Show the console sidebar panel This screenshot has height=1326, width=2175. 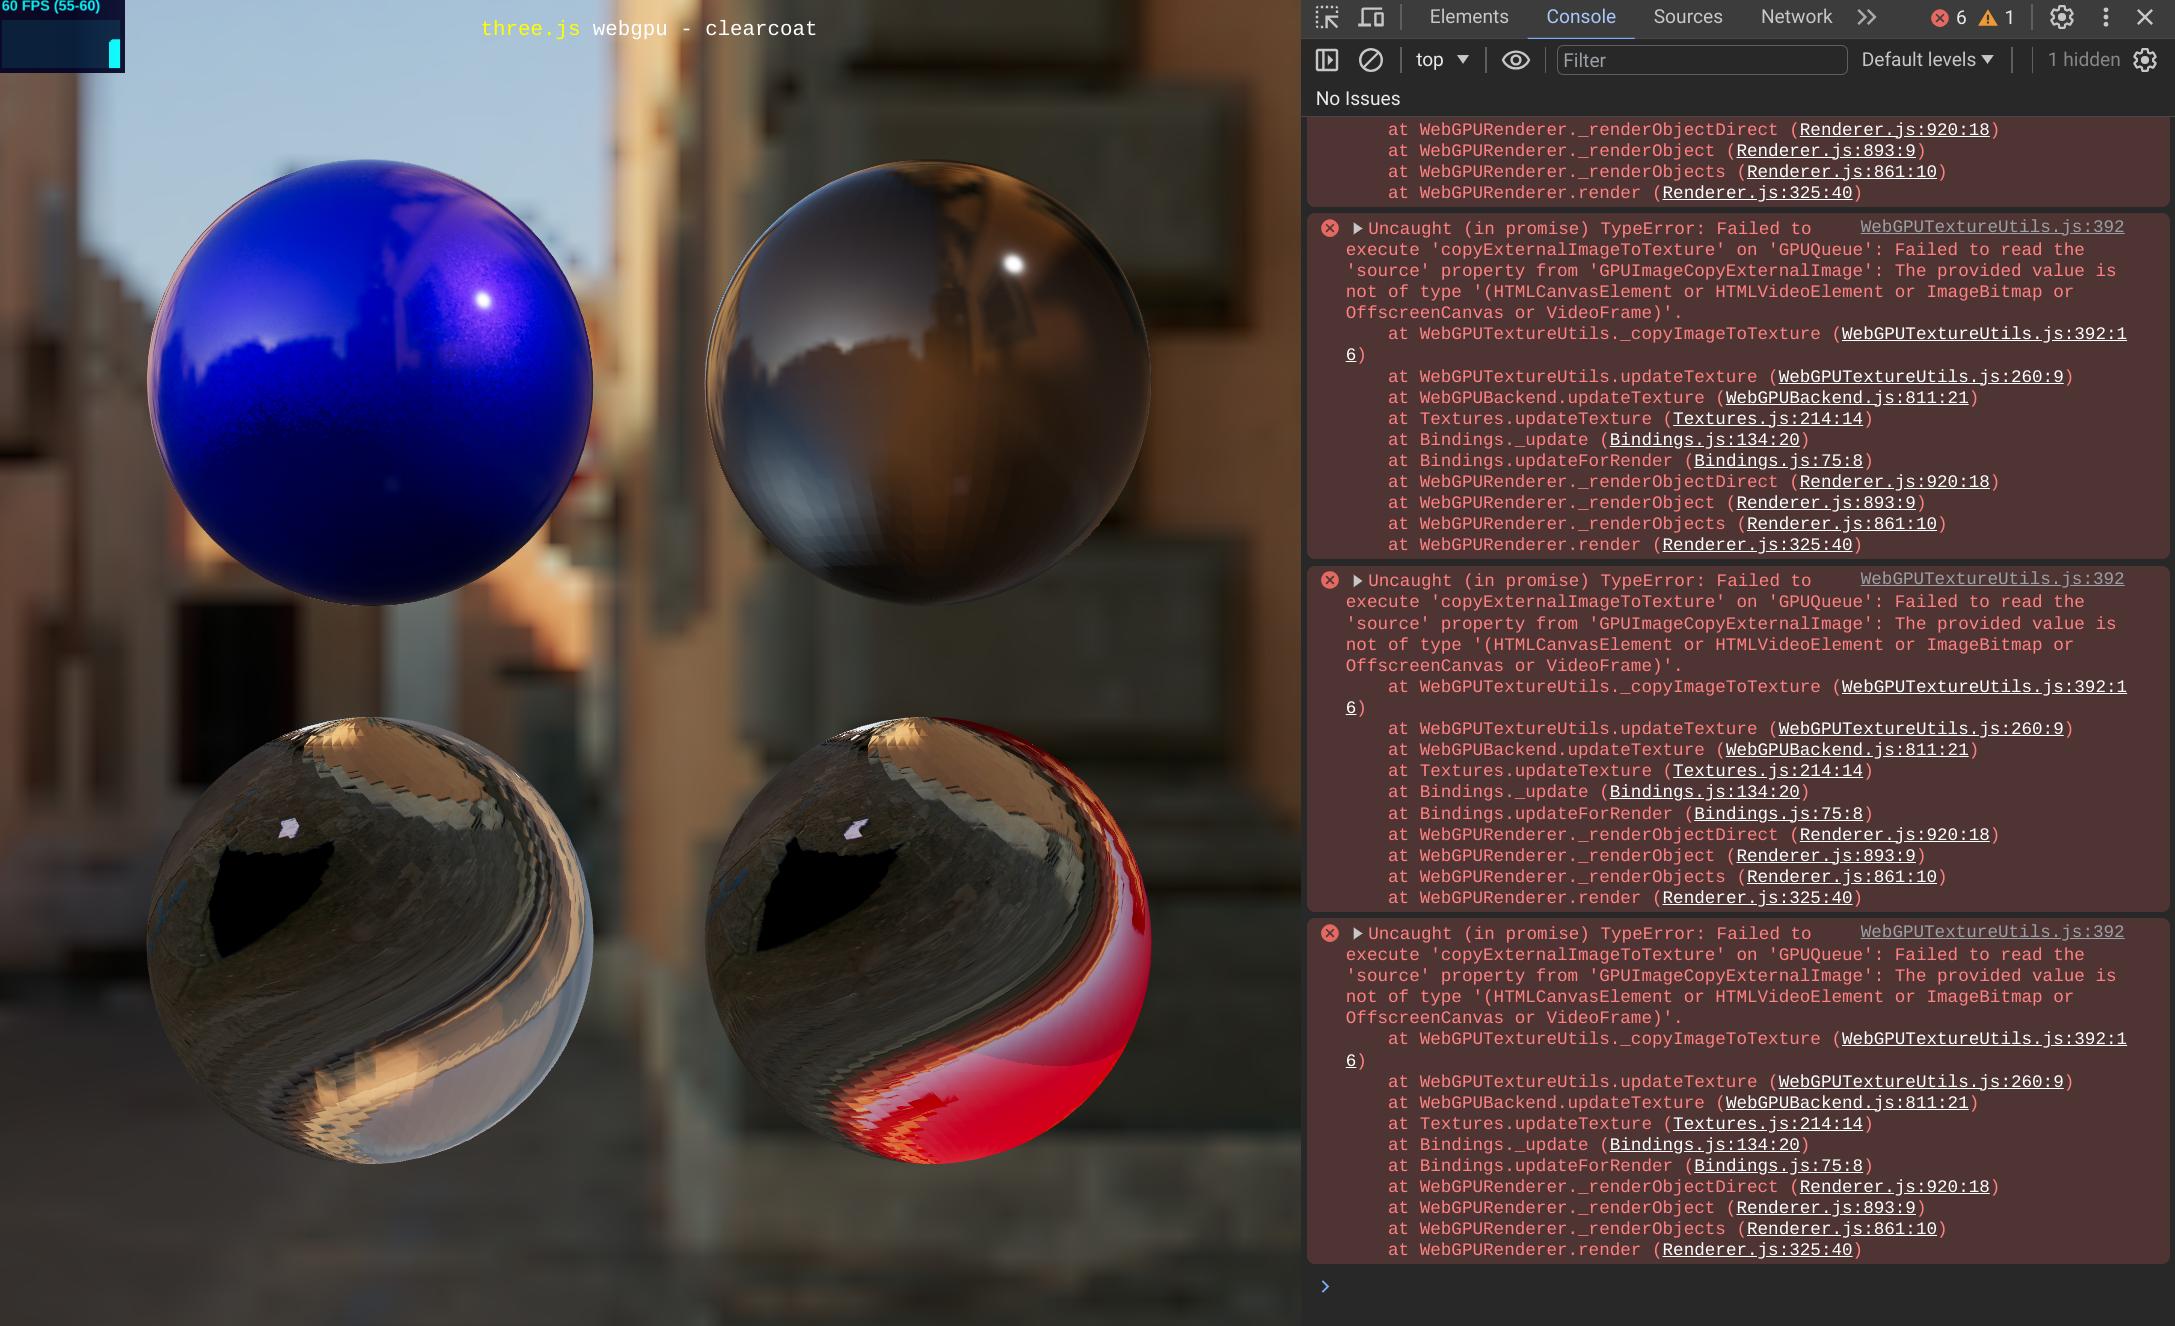(1327, 60)
